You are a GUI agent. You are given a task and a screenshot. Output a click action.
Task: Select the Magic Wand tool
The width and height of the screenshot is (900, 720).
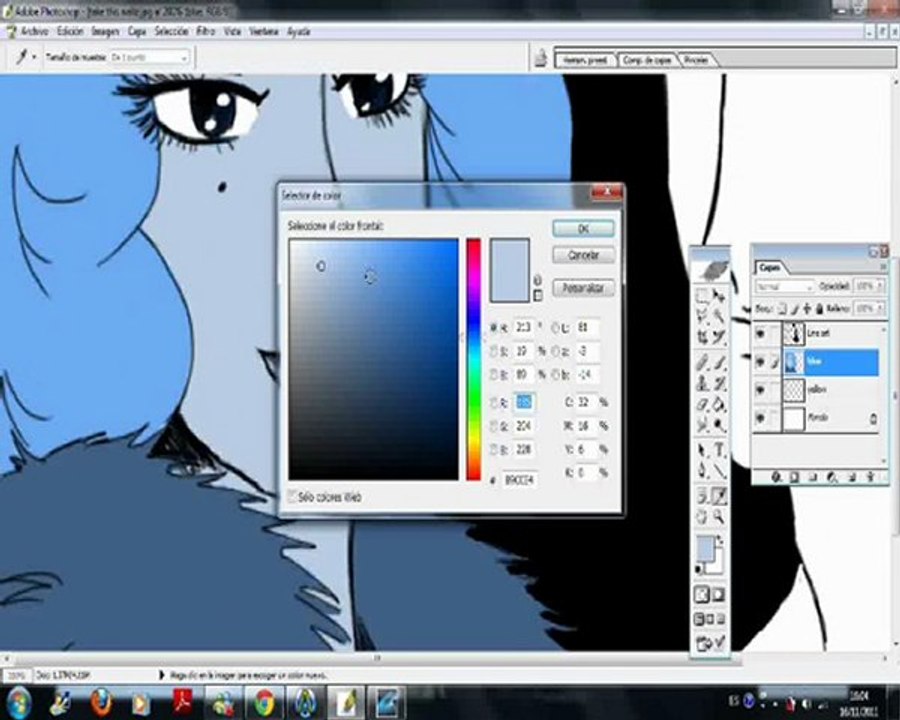point(719,316)
